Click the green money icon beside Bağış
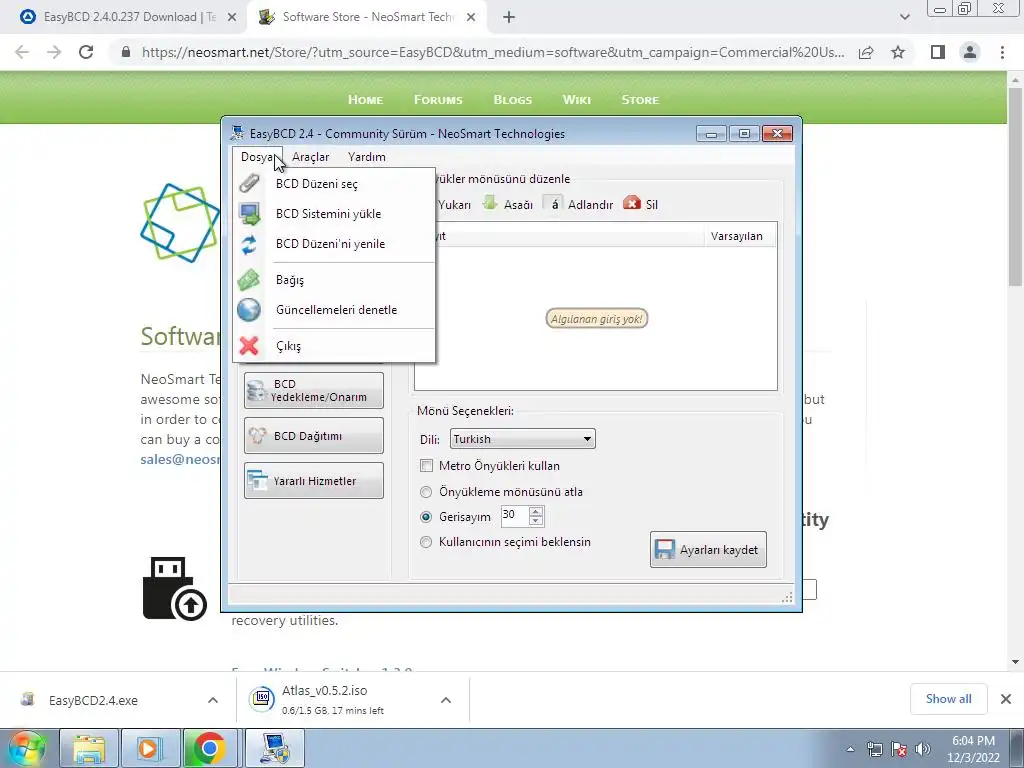This screenshot has height=768, width=1024. pyautogui.click(x=249, y=280)
